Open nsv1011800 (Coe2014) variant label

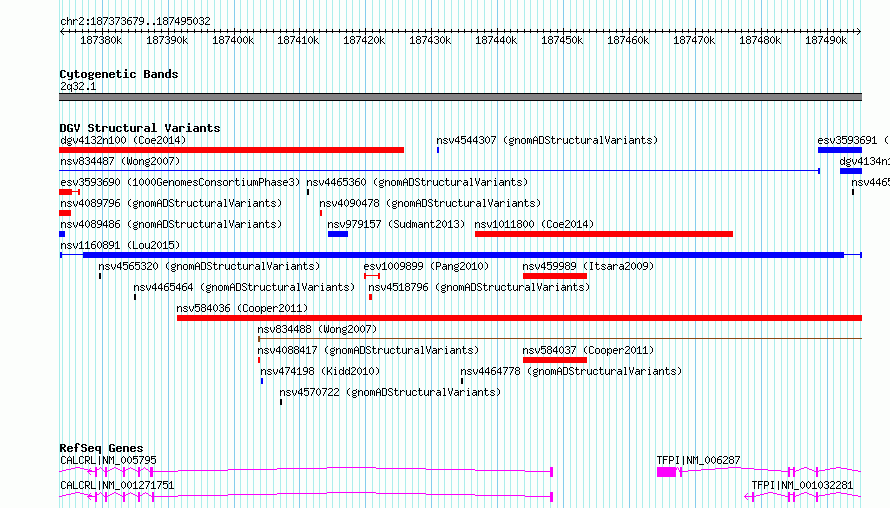(x=534, y=224)
